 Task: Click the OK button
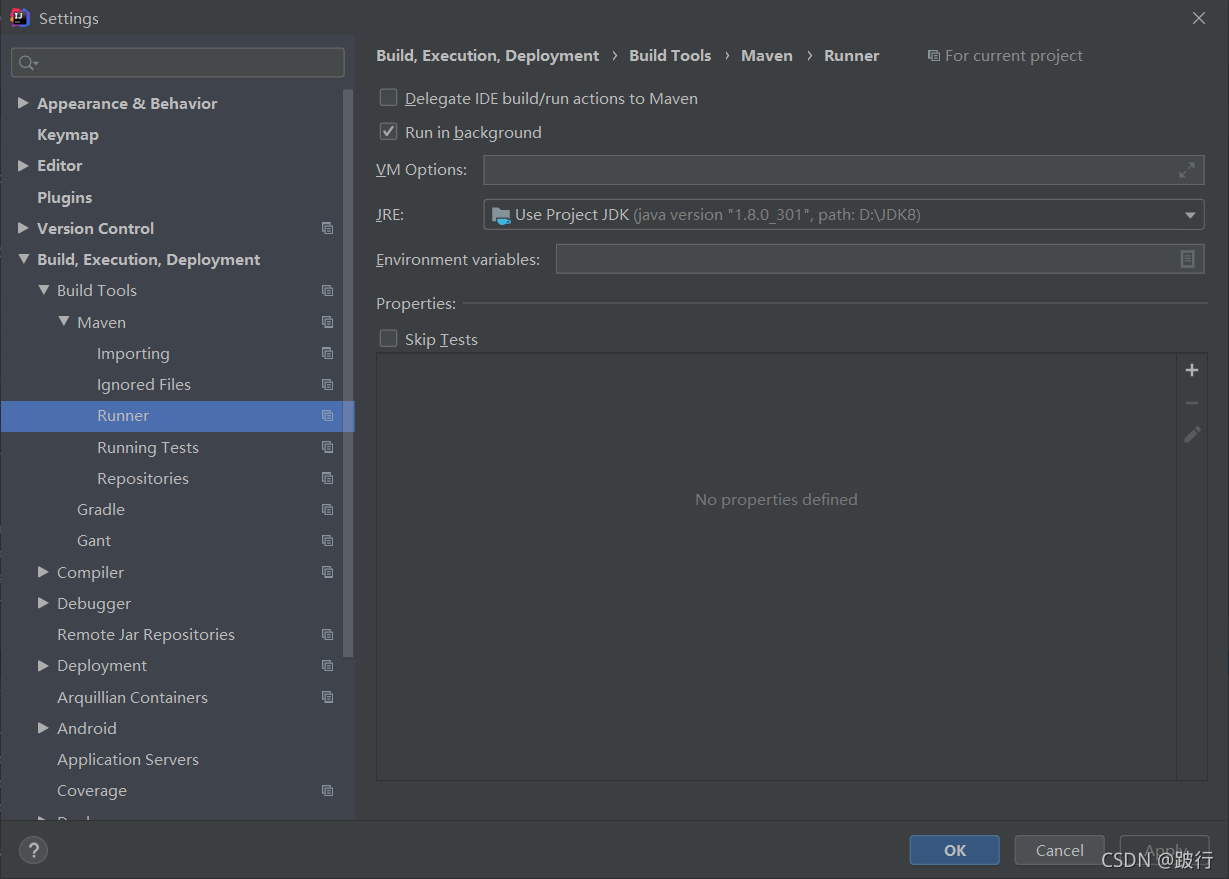pyautogui.click(x=954, y=850)
